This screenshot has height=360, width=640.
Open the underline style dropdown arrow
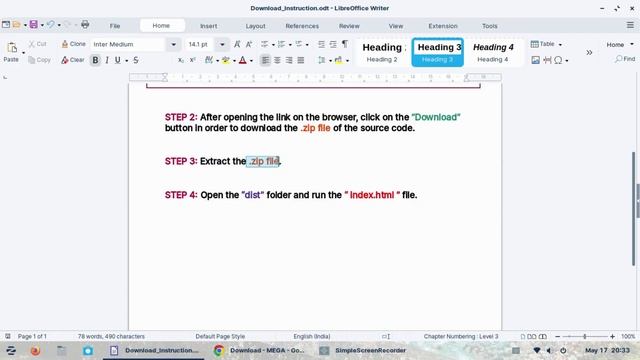[127, 60]
